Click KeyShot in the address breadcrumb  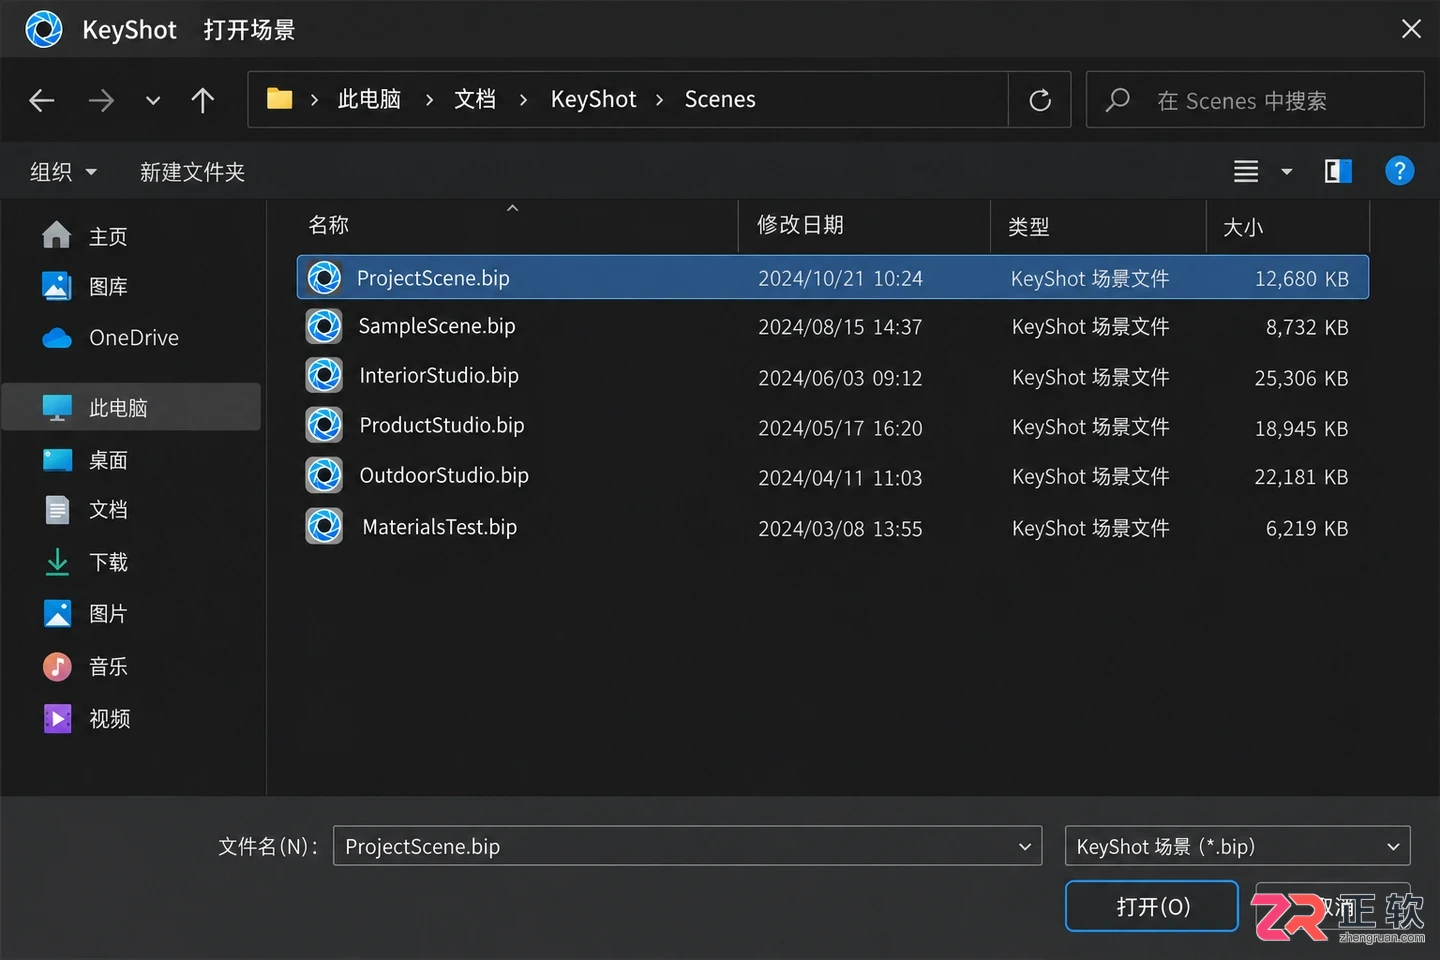tap(593, 99)
